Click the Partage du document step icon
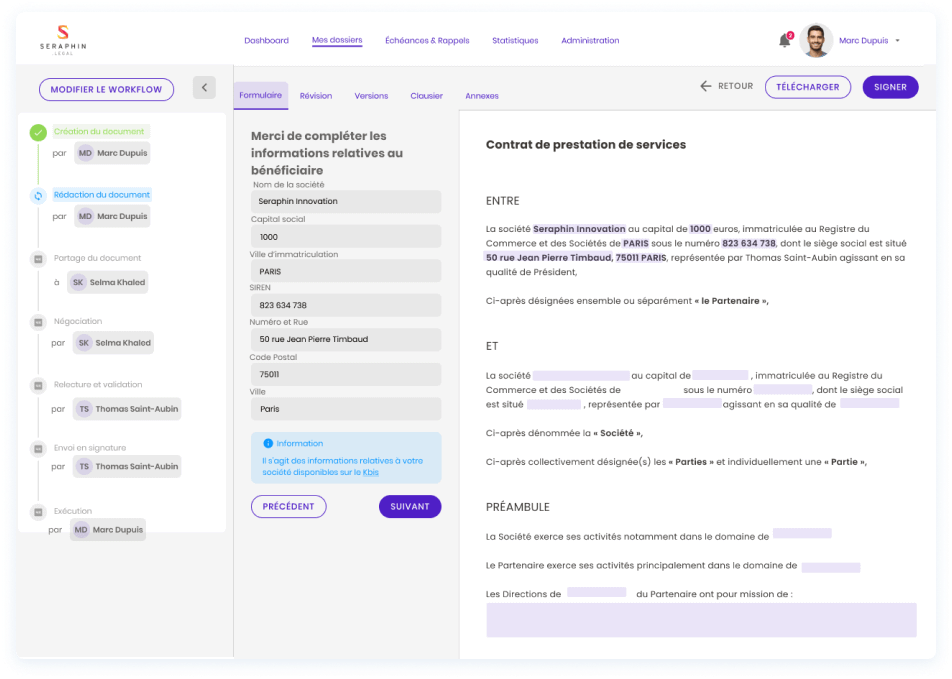The image size is (952, 679). click(x=38, y=259)
